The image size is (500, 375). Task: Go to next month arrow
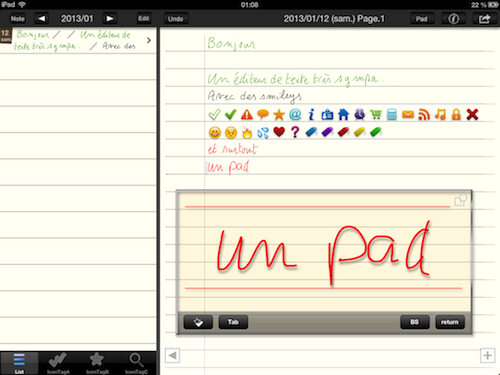pyautogui.click(x=110, y=19)
